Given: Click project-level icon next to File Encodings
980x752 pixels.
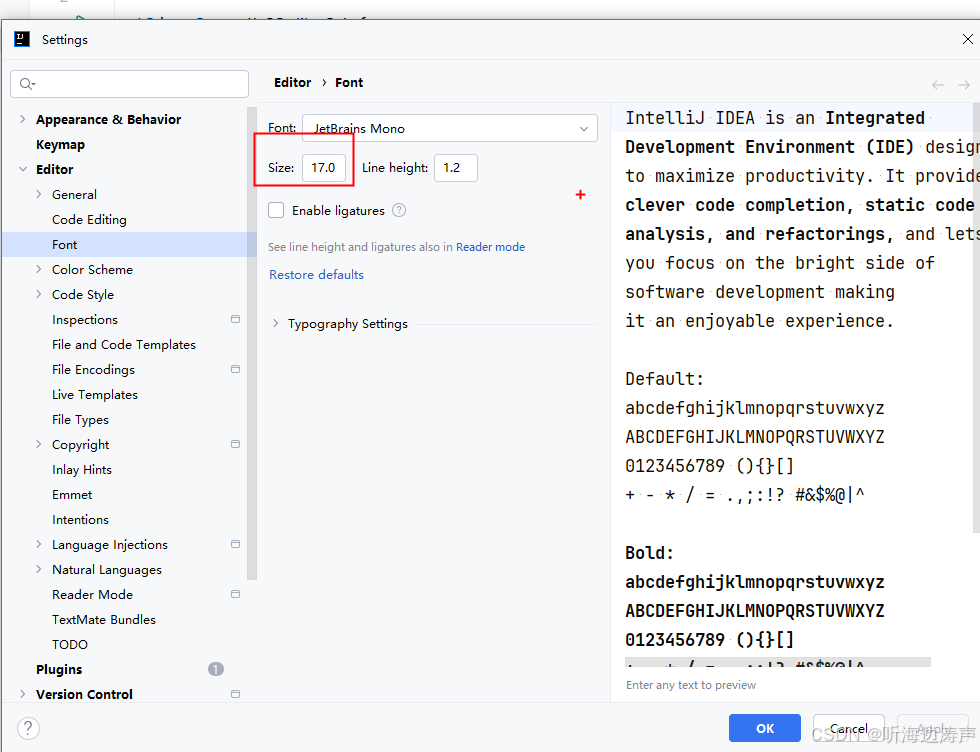Looking at the screenshot, I should tap(236, 369).
